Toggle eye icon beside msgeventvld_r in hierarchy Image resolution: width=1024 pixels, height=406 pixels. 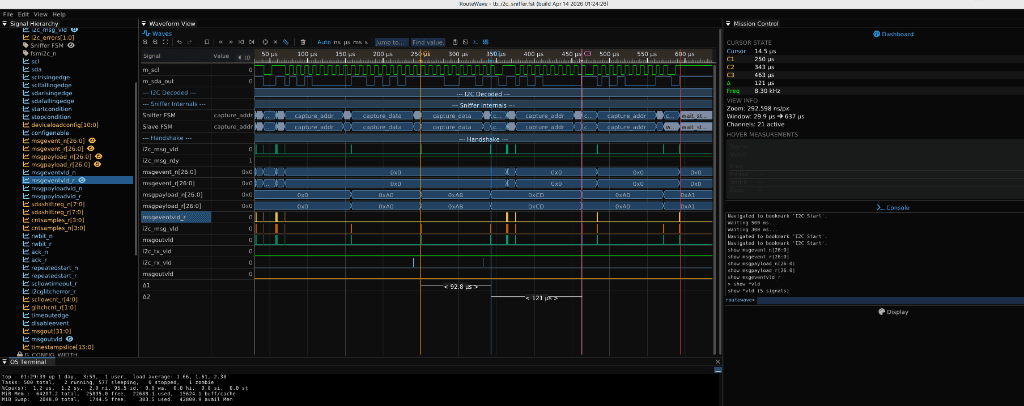(x=81, y=180)
